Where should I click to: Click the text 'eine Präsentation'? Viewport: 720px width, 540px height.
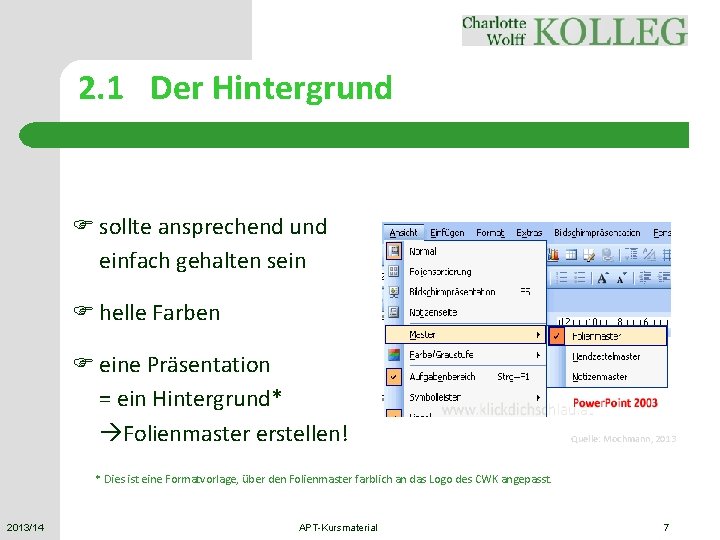184,365
